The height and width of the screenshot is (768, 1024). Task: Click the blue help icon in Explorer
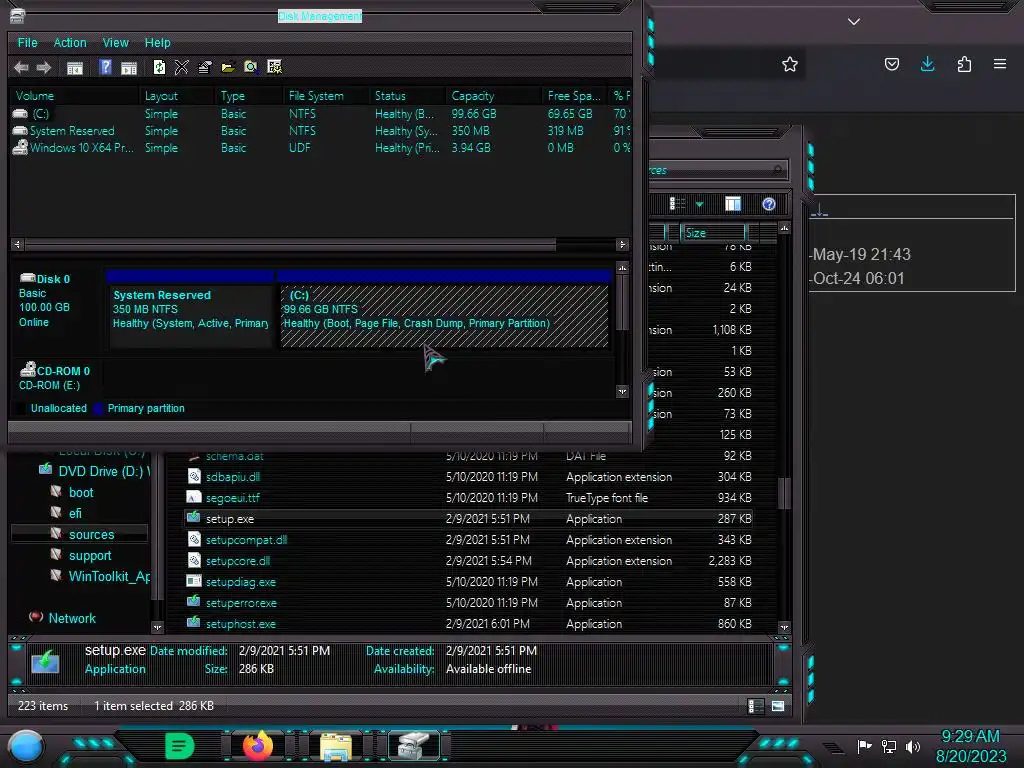tap(769, 204)
